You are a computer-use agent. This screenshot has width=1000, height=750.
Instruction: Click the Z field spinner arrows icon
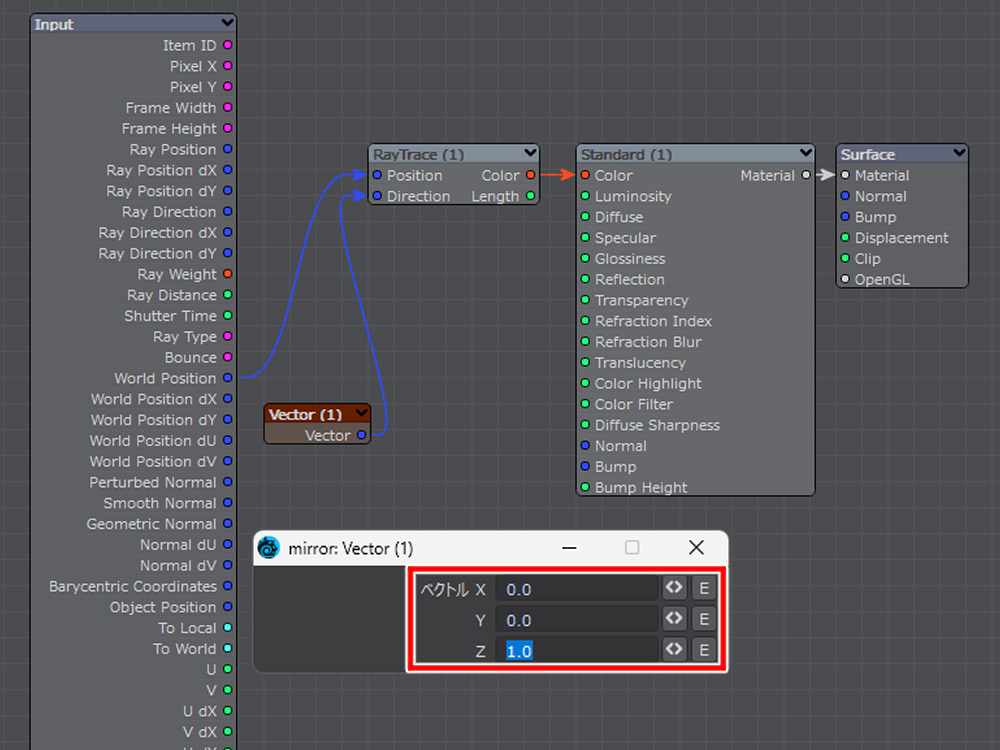(674, 650)
